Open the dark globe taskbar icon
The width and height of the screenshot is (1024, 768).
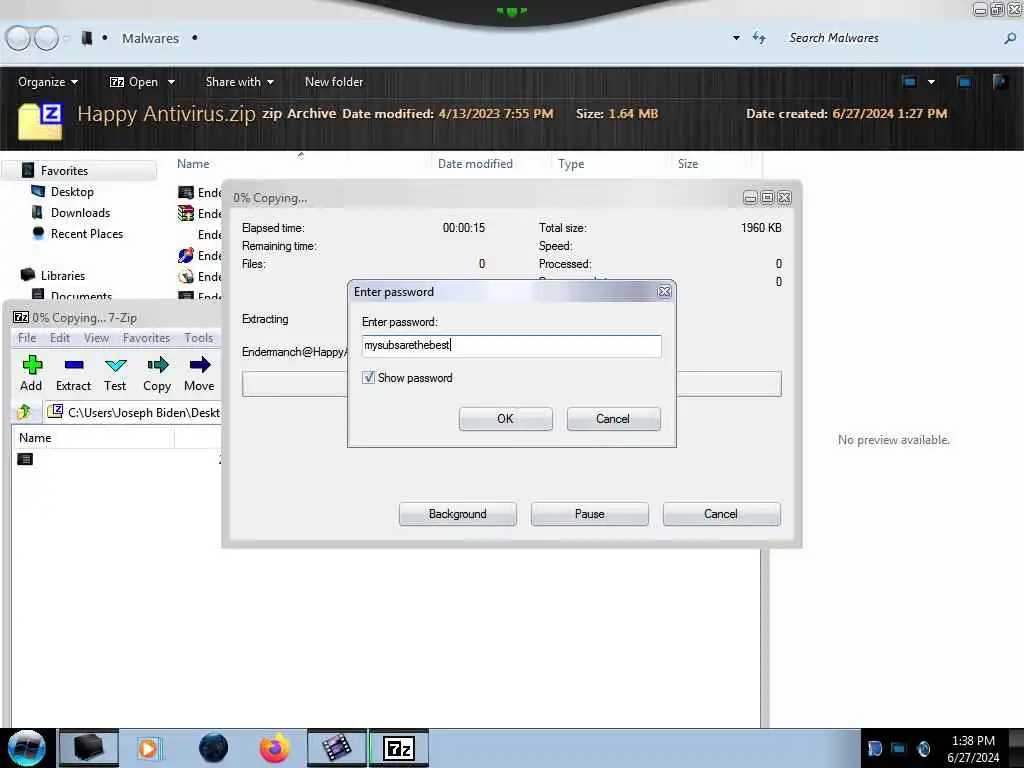tap(213, 748)
